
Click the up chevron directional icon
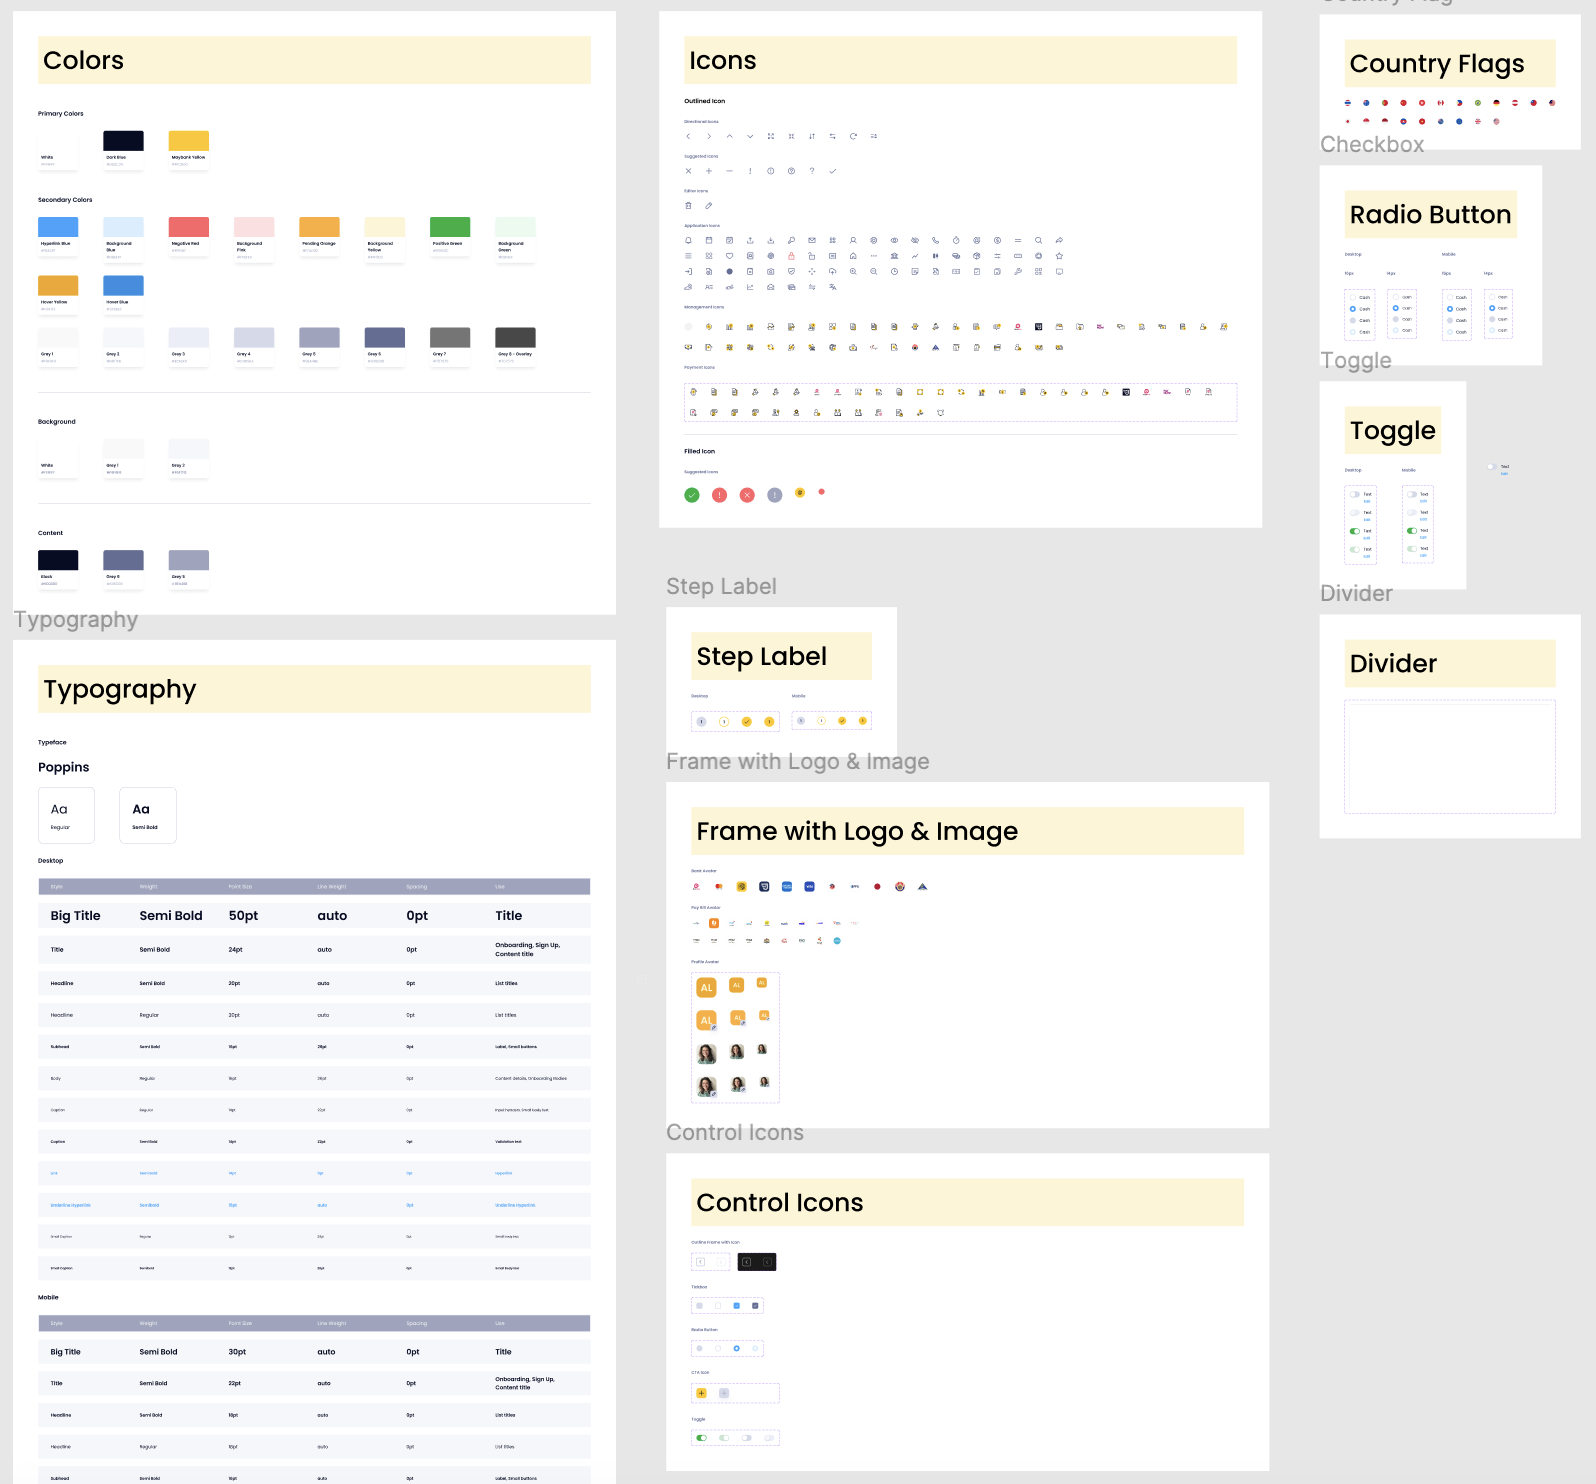click(729, 136)
